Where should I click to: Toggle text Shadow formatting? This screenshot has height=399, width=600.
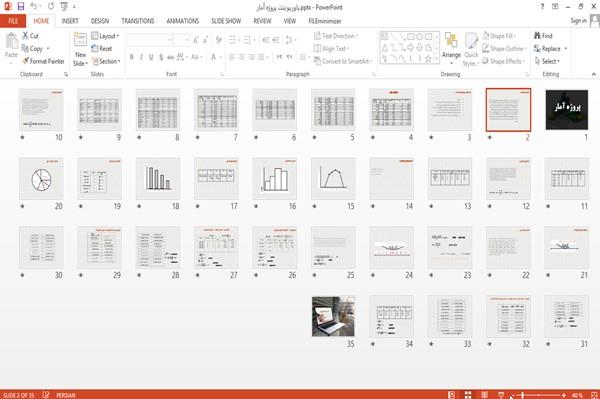161,57
